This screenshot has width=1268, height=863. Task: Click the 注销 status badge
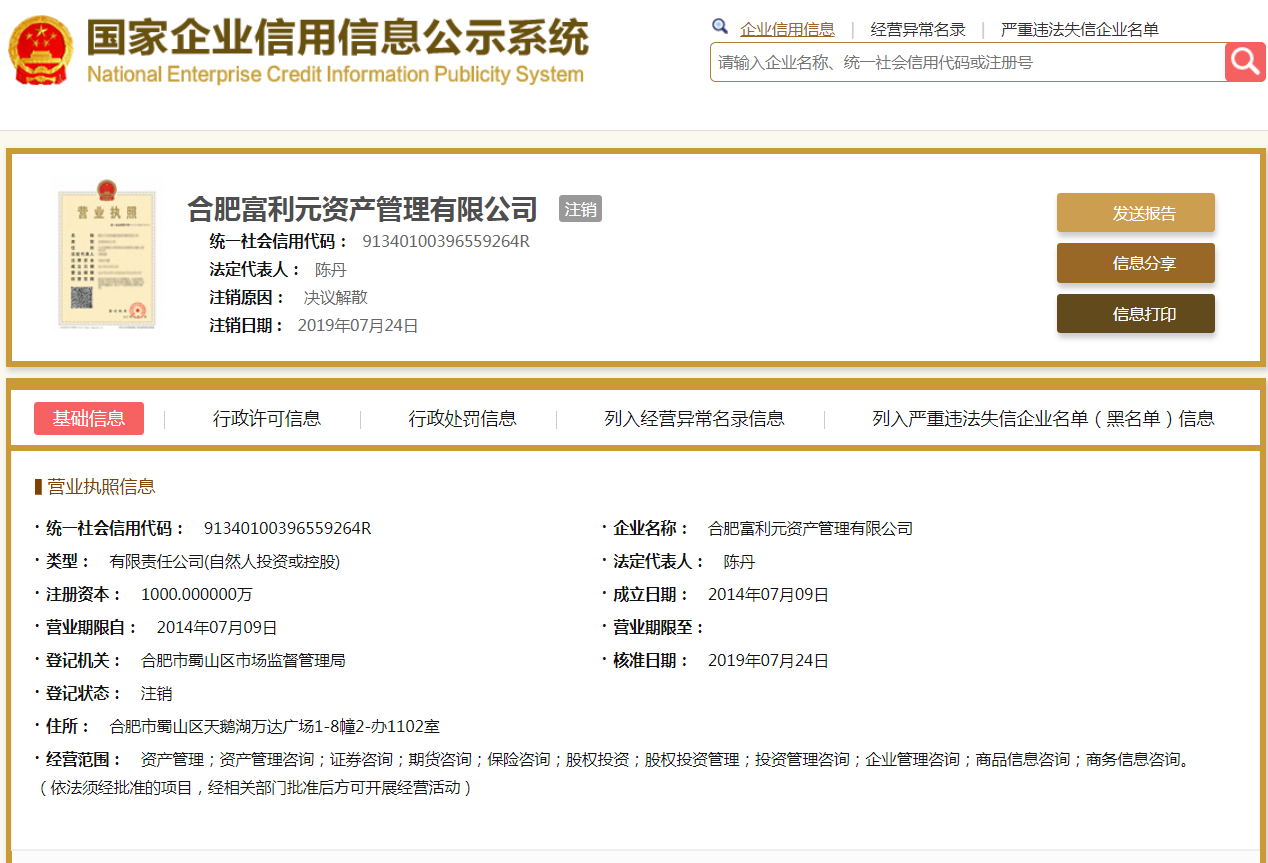pyautogui.click(x=580, y=209)
